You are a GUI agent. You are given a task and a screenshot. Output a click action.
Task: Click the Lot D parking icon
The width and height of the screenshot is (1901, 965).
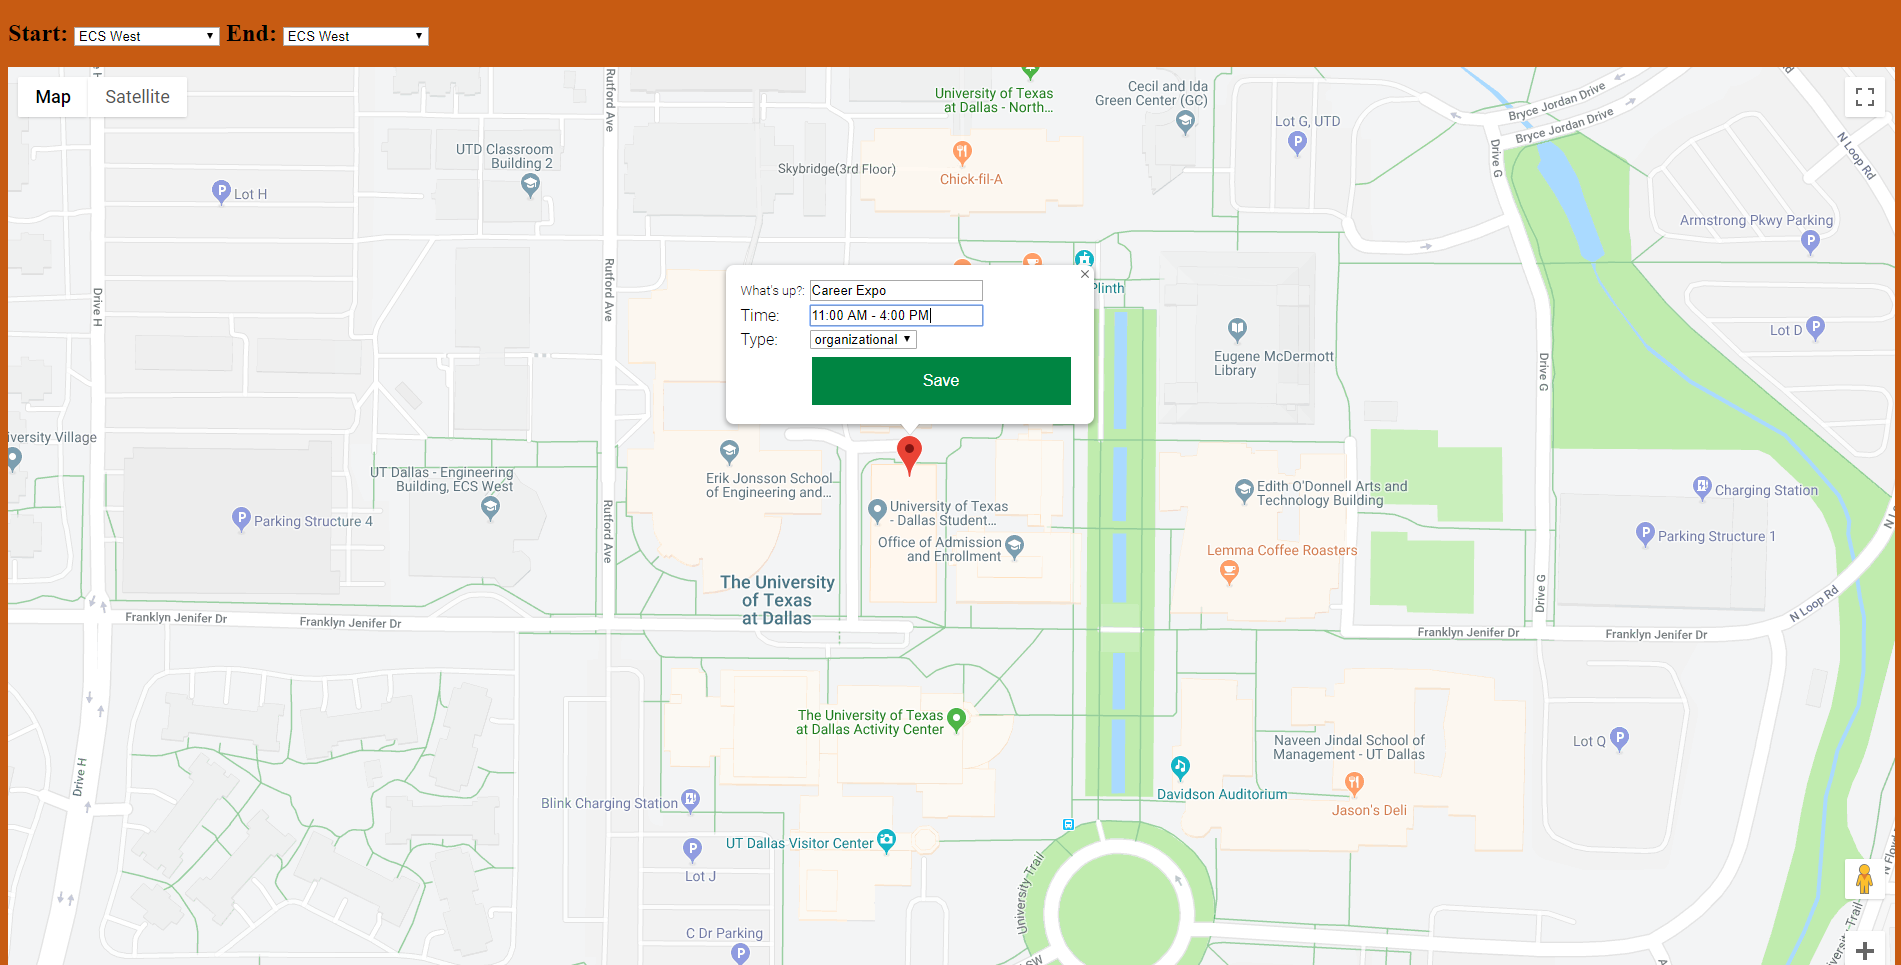click(x=1816, y=327)
